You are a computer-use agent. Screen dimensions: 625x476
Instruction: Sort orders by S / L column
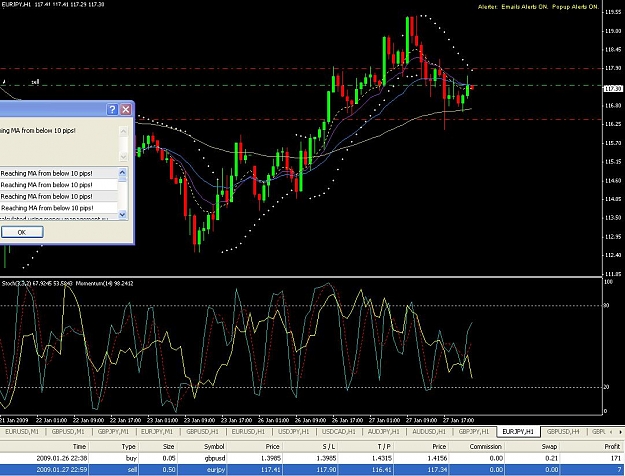tap(310, 446)
